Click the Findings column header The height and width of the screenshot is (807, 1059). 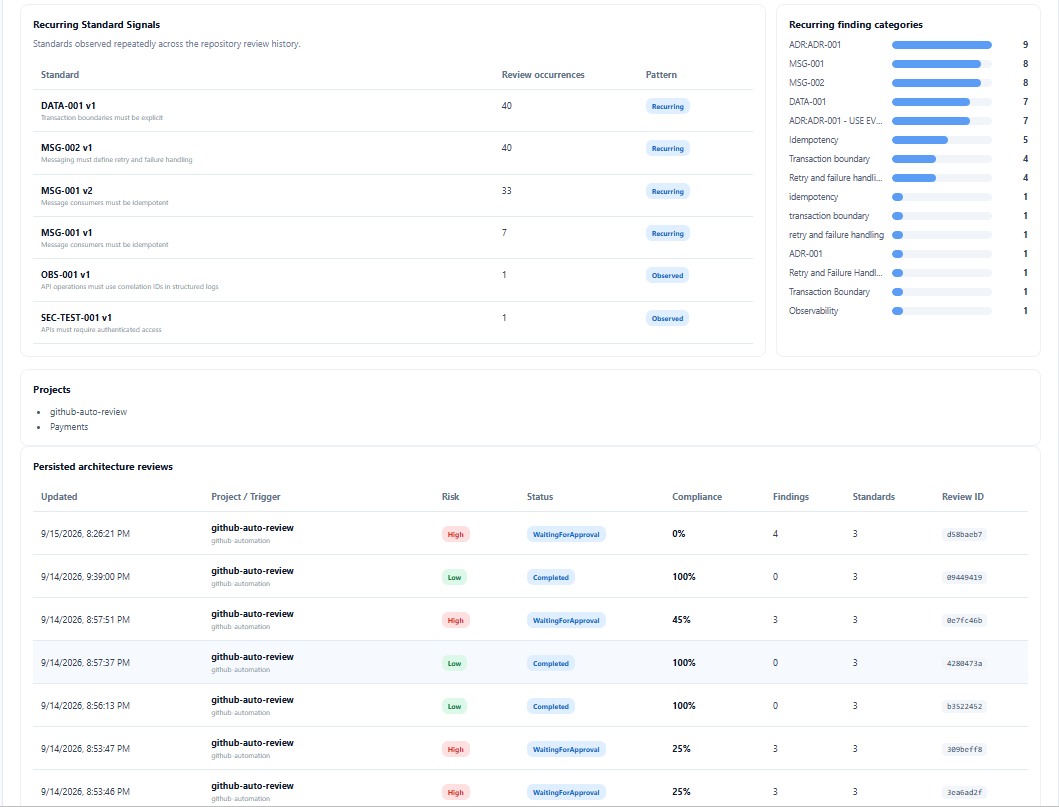(x=791, y=497)
